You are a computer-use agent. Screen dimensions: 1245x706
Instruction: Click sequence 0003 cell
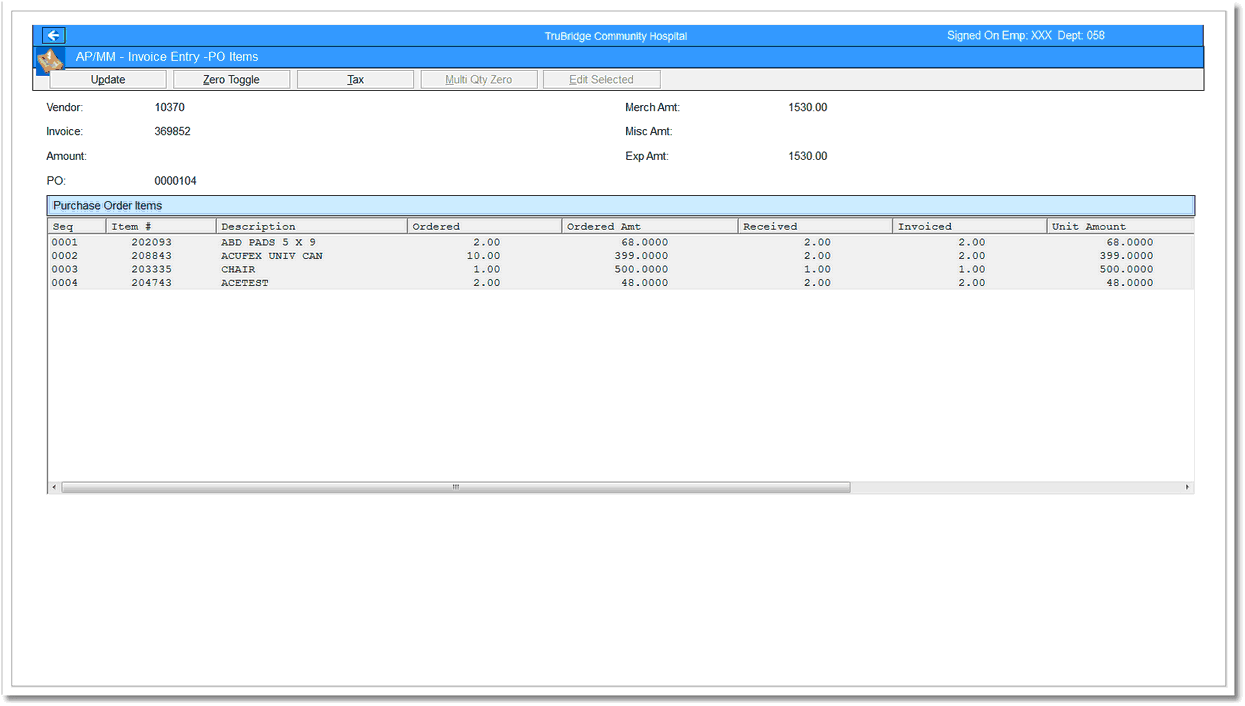click(x=64, y=269)
